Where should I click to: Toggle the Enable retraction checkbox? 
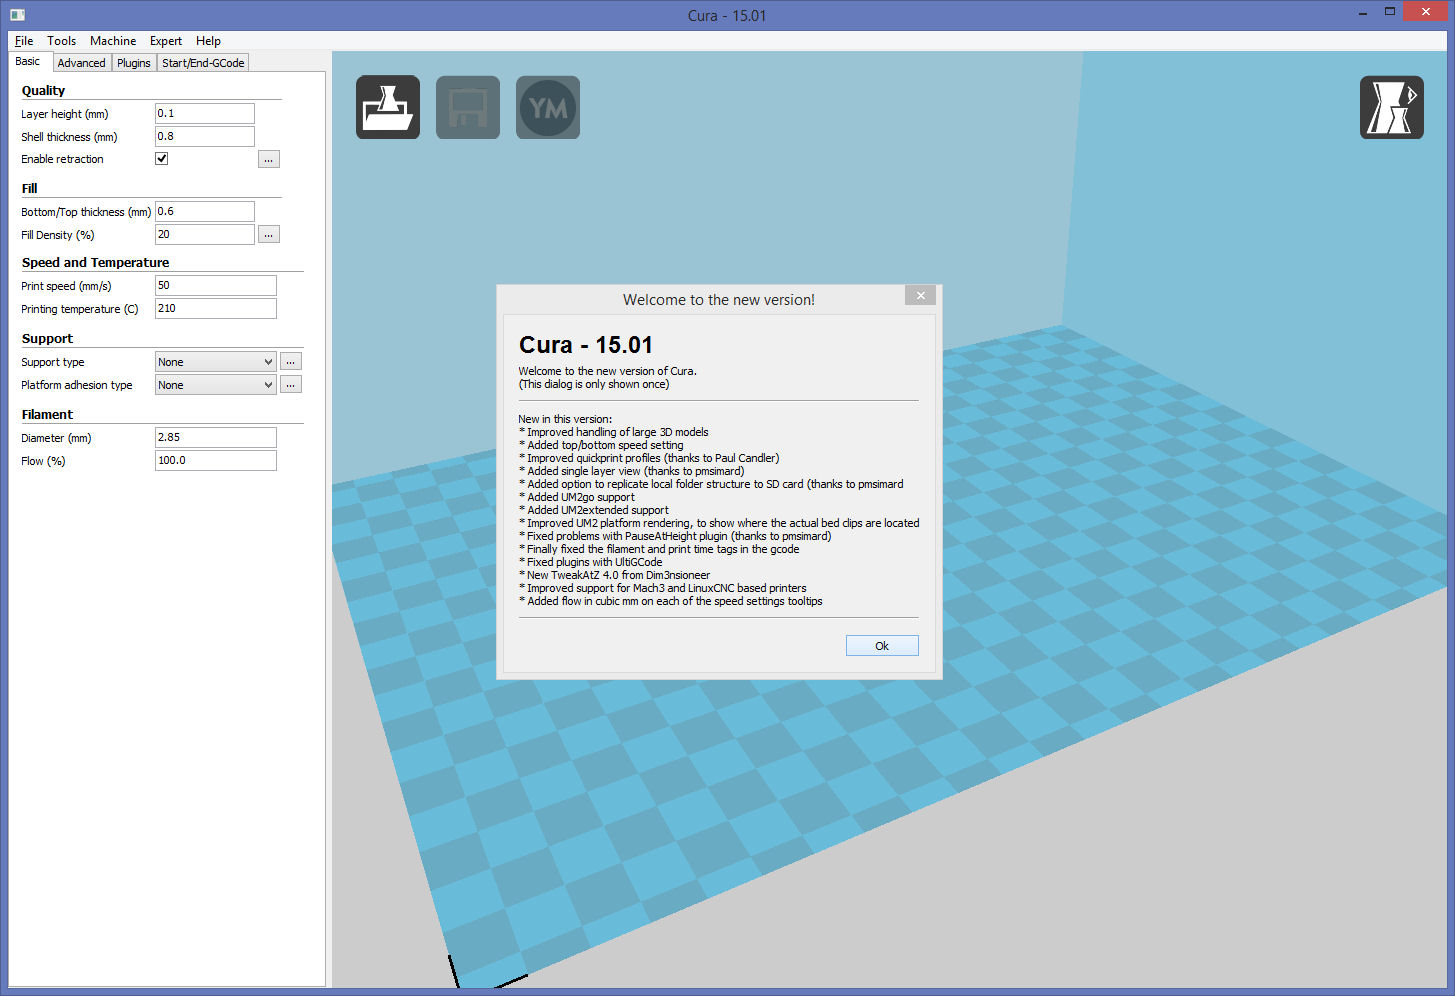pos(161,159)
